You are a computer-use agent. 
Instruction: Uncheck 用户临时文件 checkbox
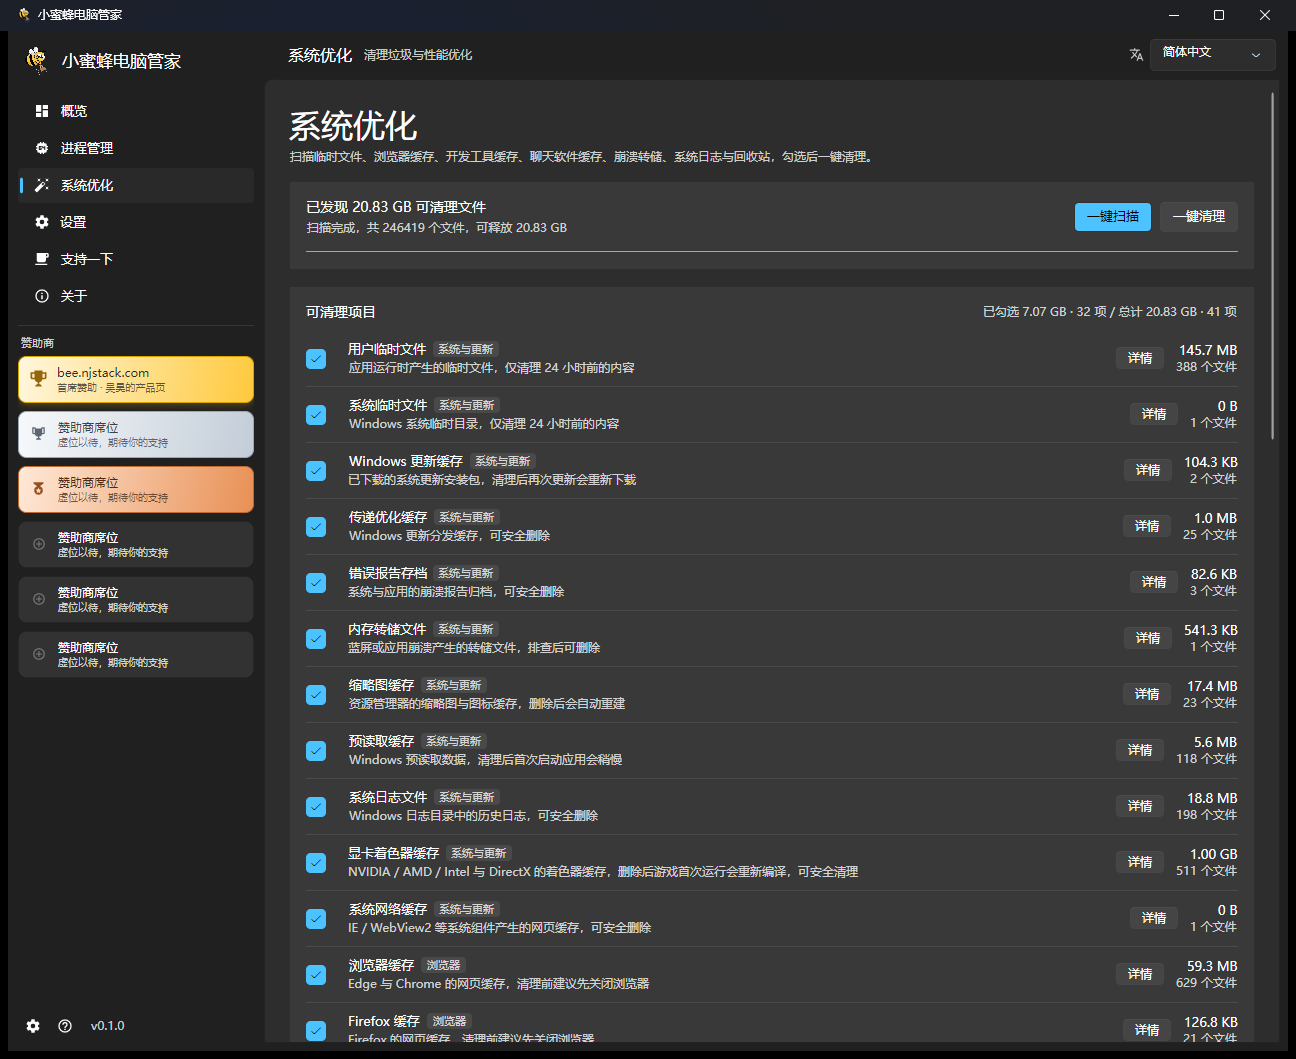(x=316, y=358)
